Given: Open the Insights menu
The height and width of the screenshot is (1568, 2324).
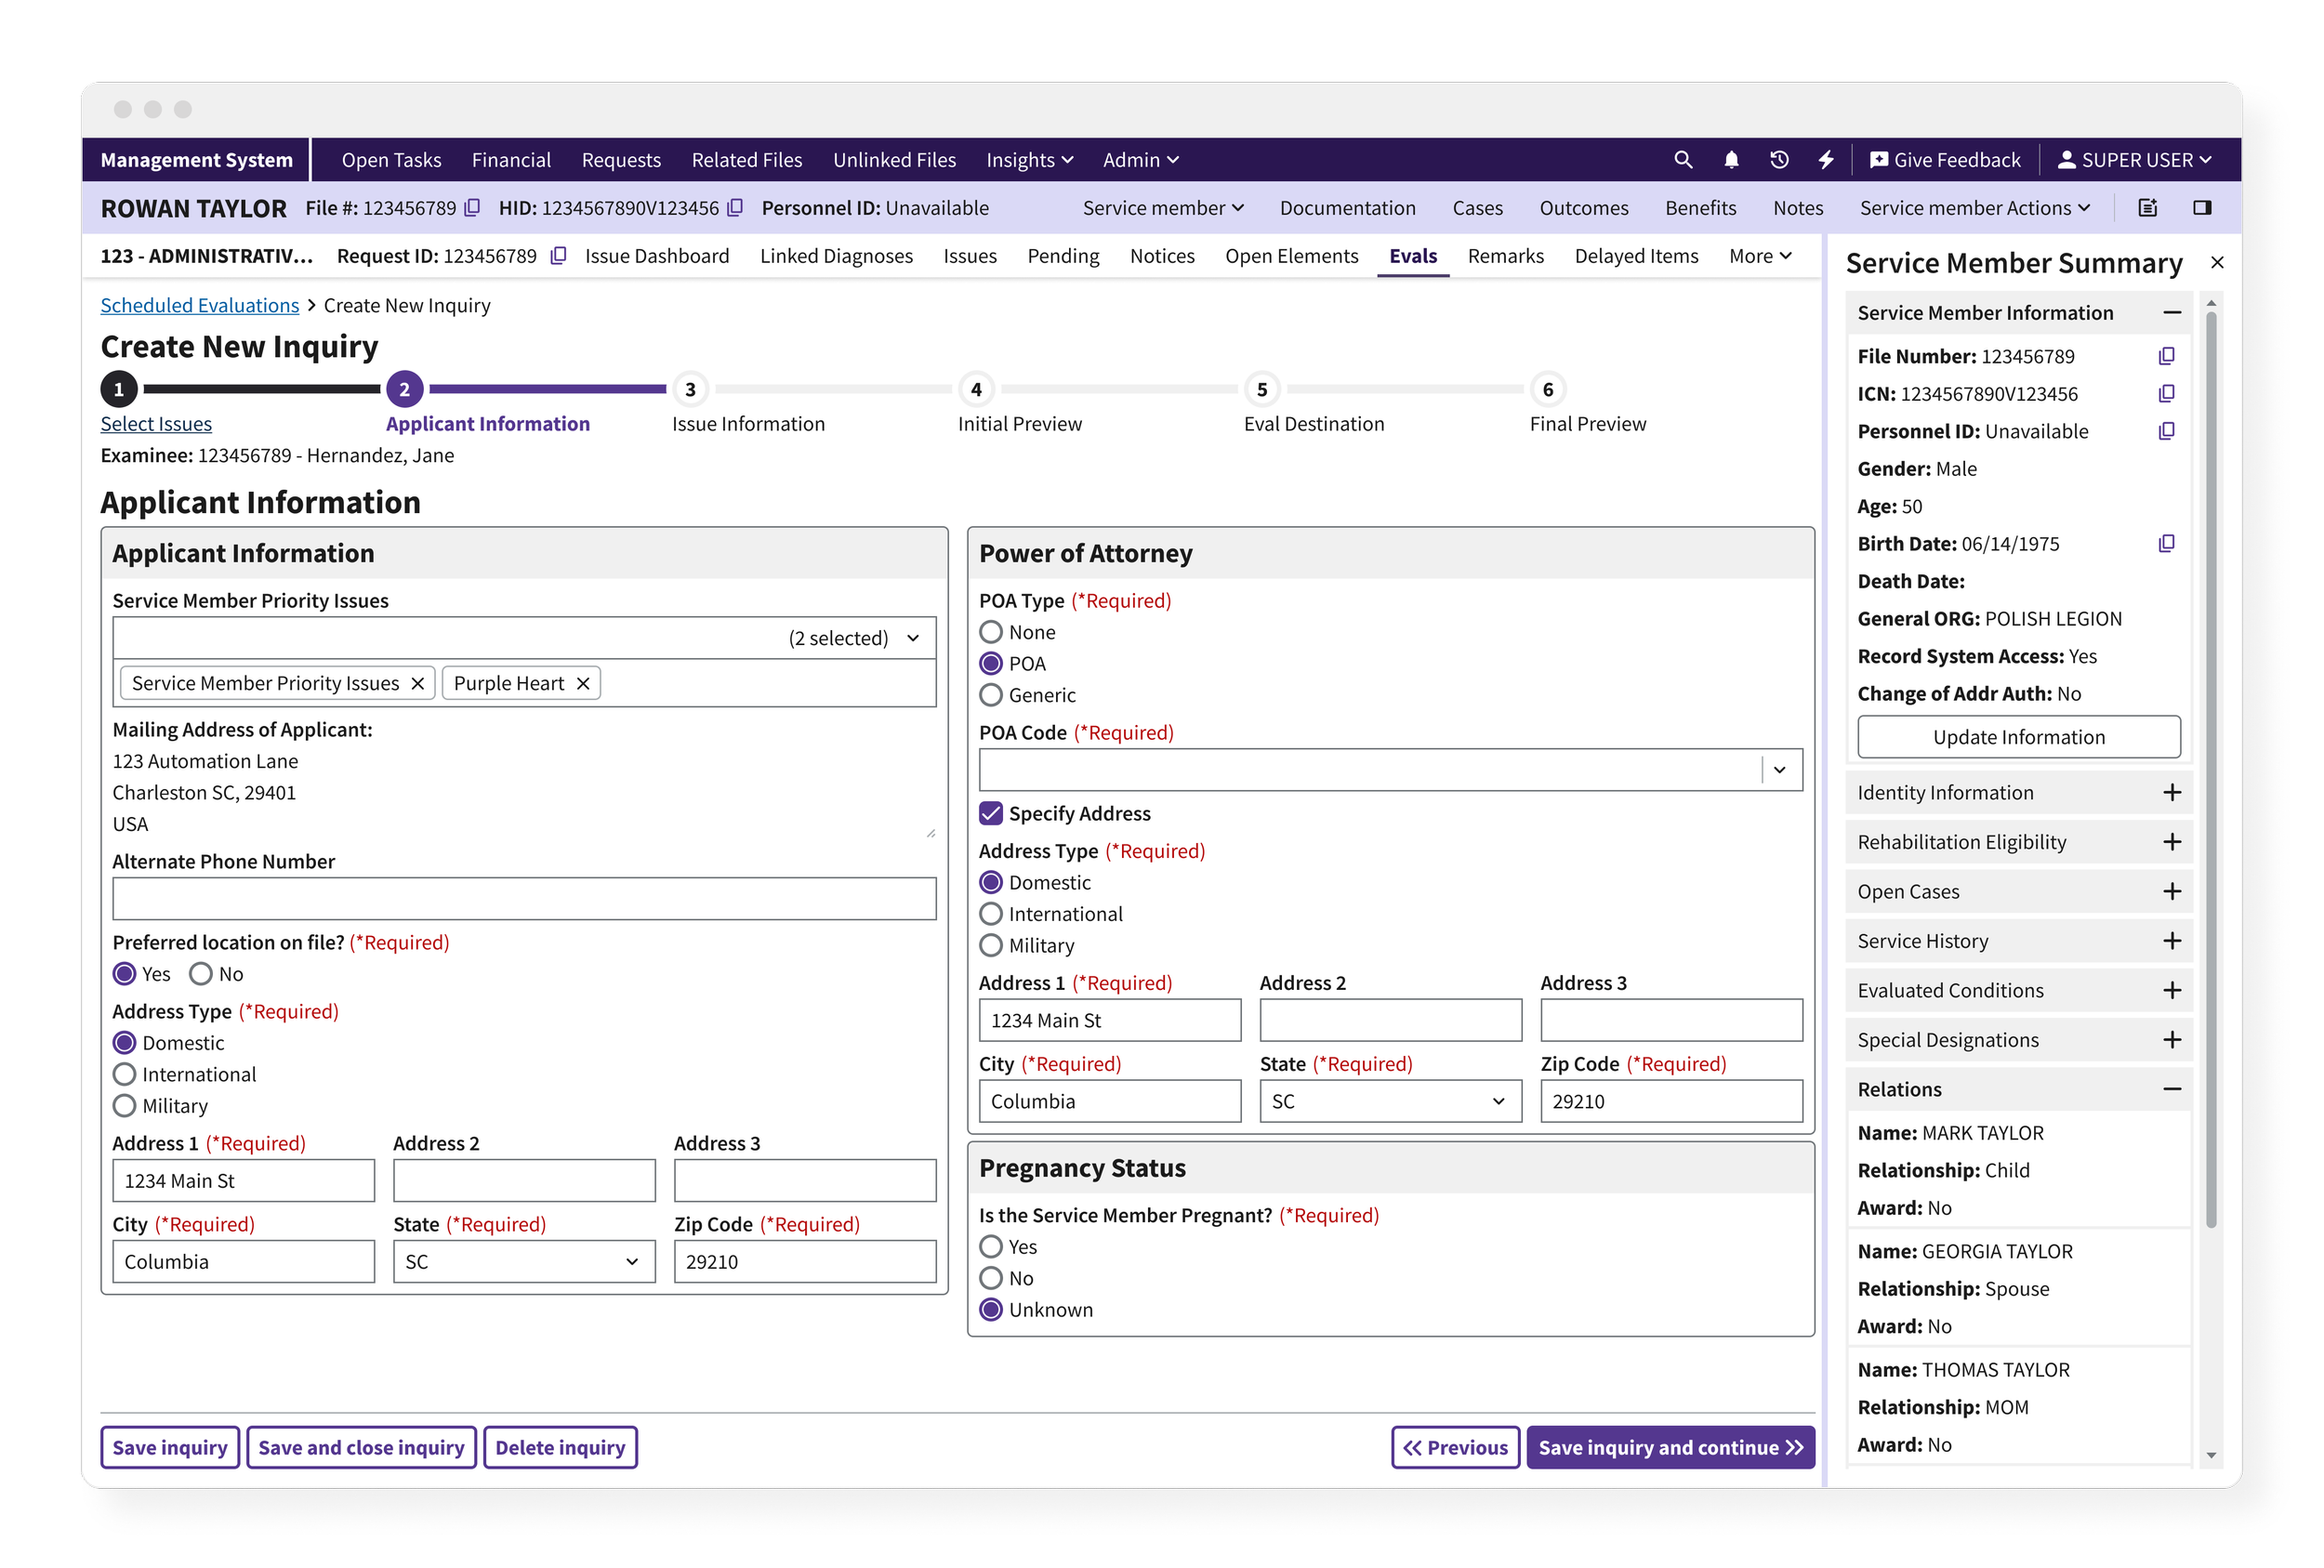Looking at the screenshot, I should coord(1029,160).
